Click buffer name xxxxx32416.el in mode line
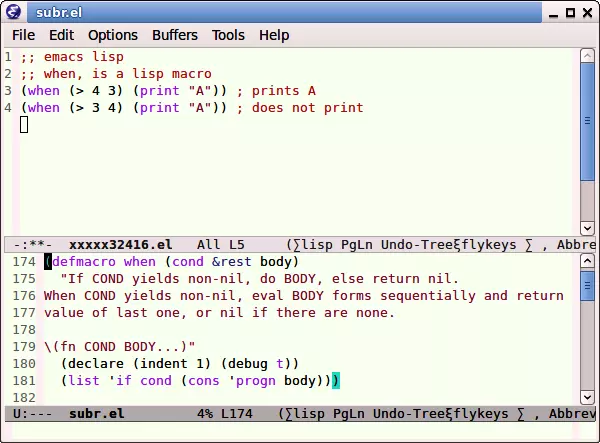Screen dimensions: 600x443 pyautogui.click(x=121, y=244)
